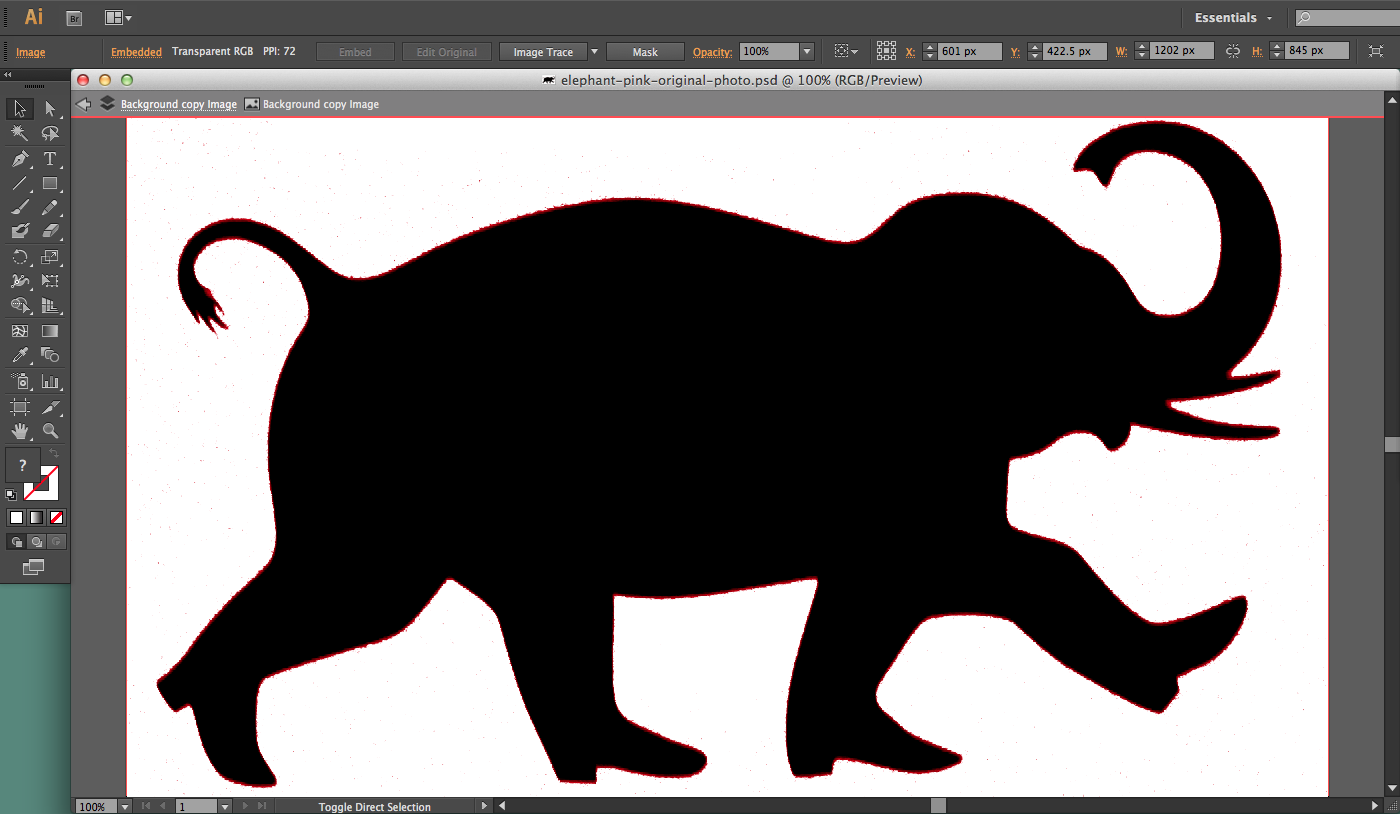This screenshot has width=1400, height=814.
Task: Click the Mask button
Action: 645,52
